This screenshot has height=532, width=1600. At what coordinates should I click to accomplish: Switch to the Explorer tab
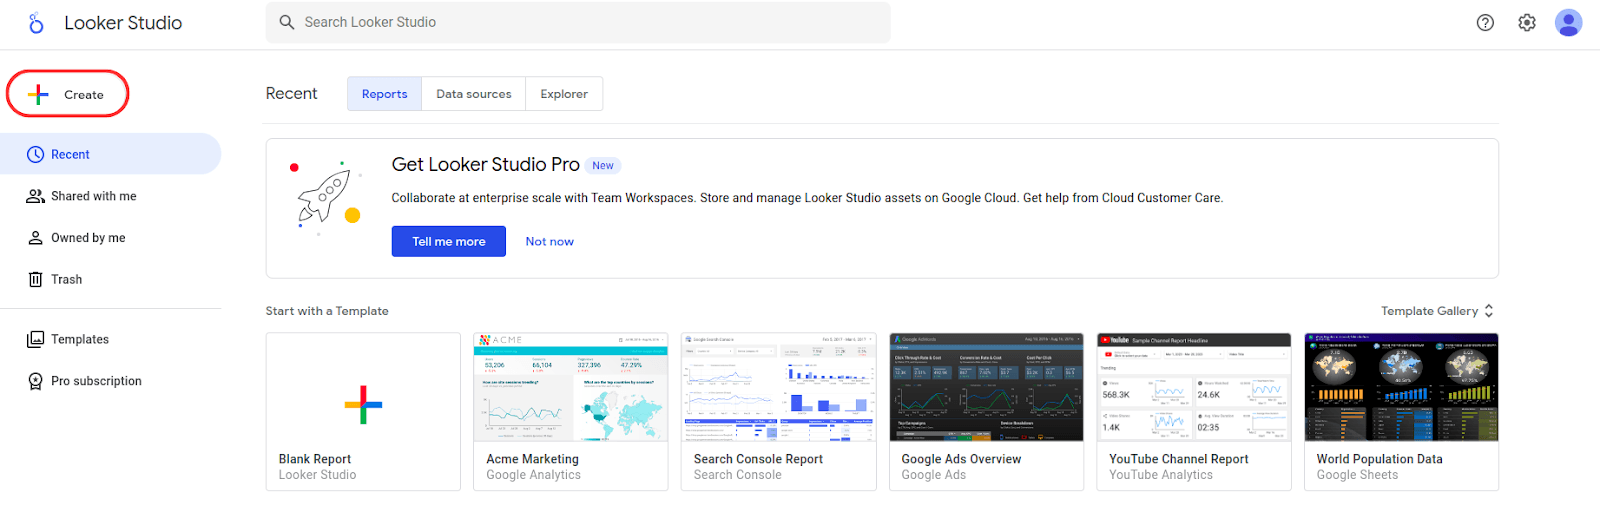(564, 94)
